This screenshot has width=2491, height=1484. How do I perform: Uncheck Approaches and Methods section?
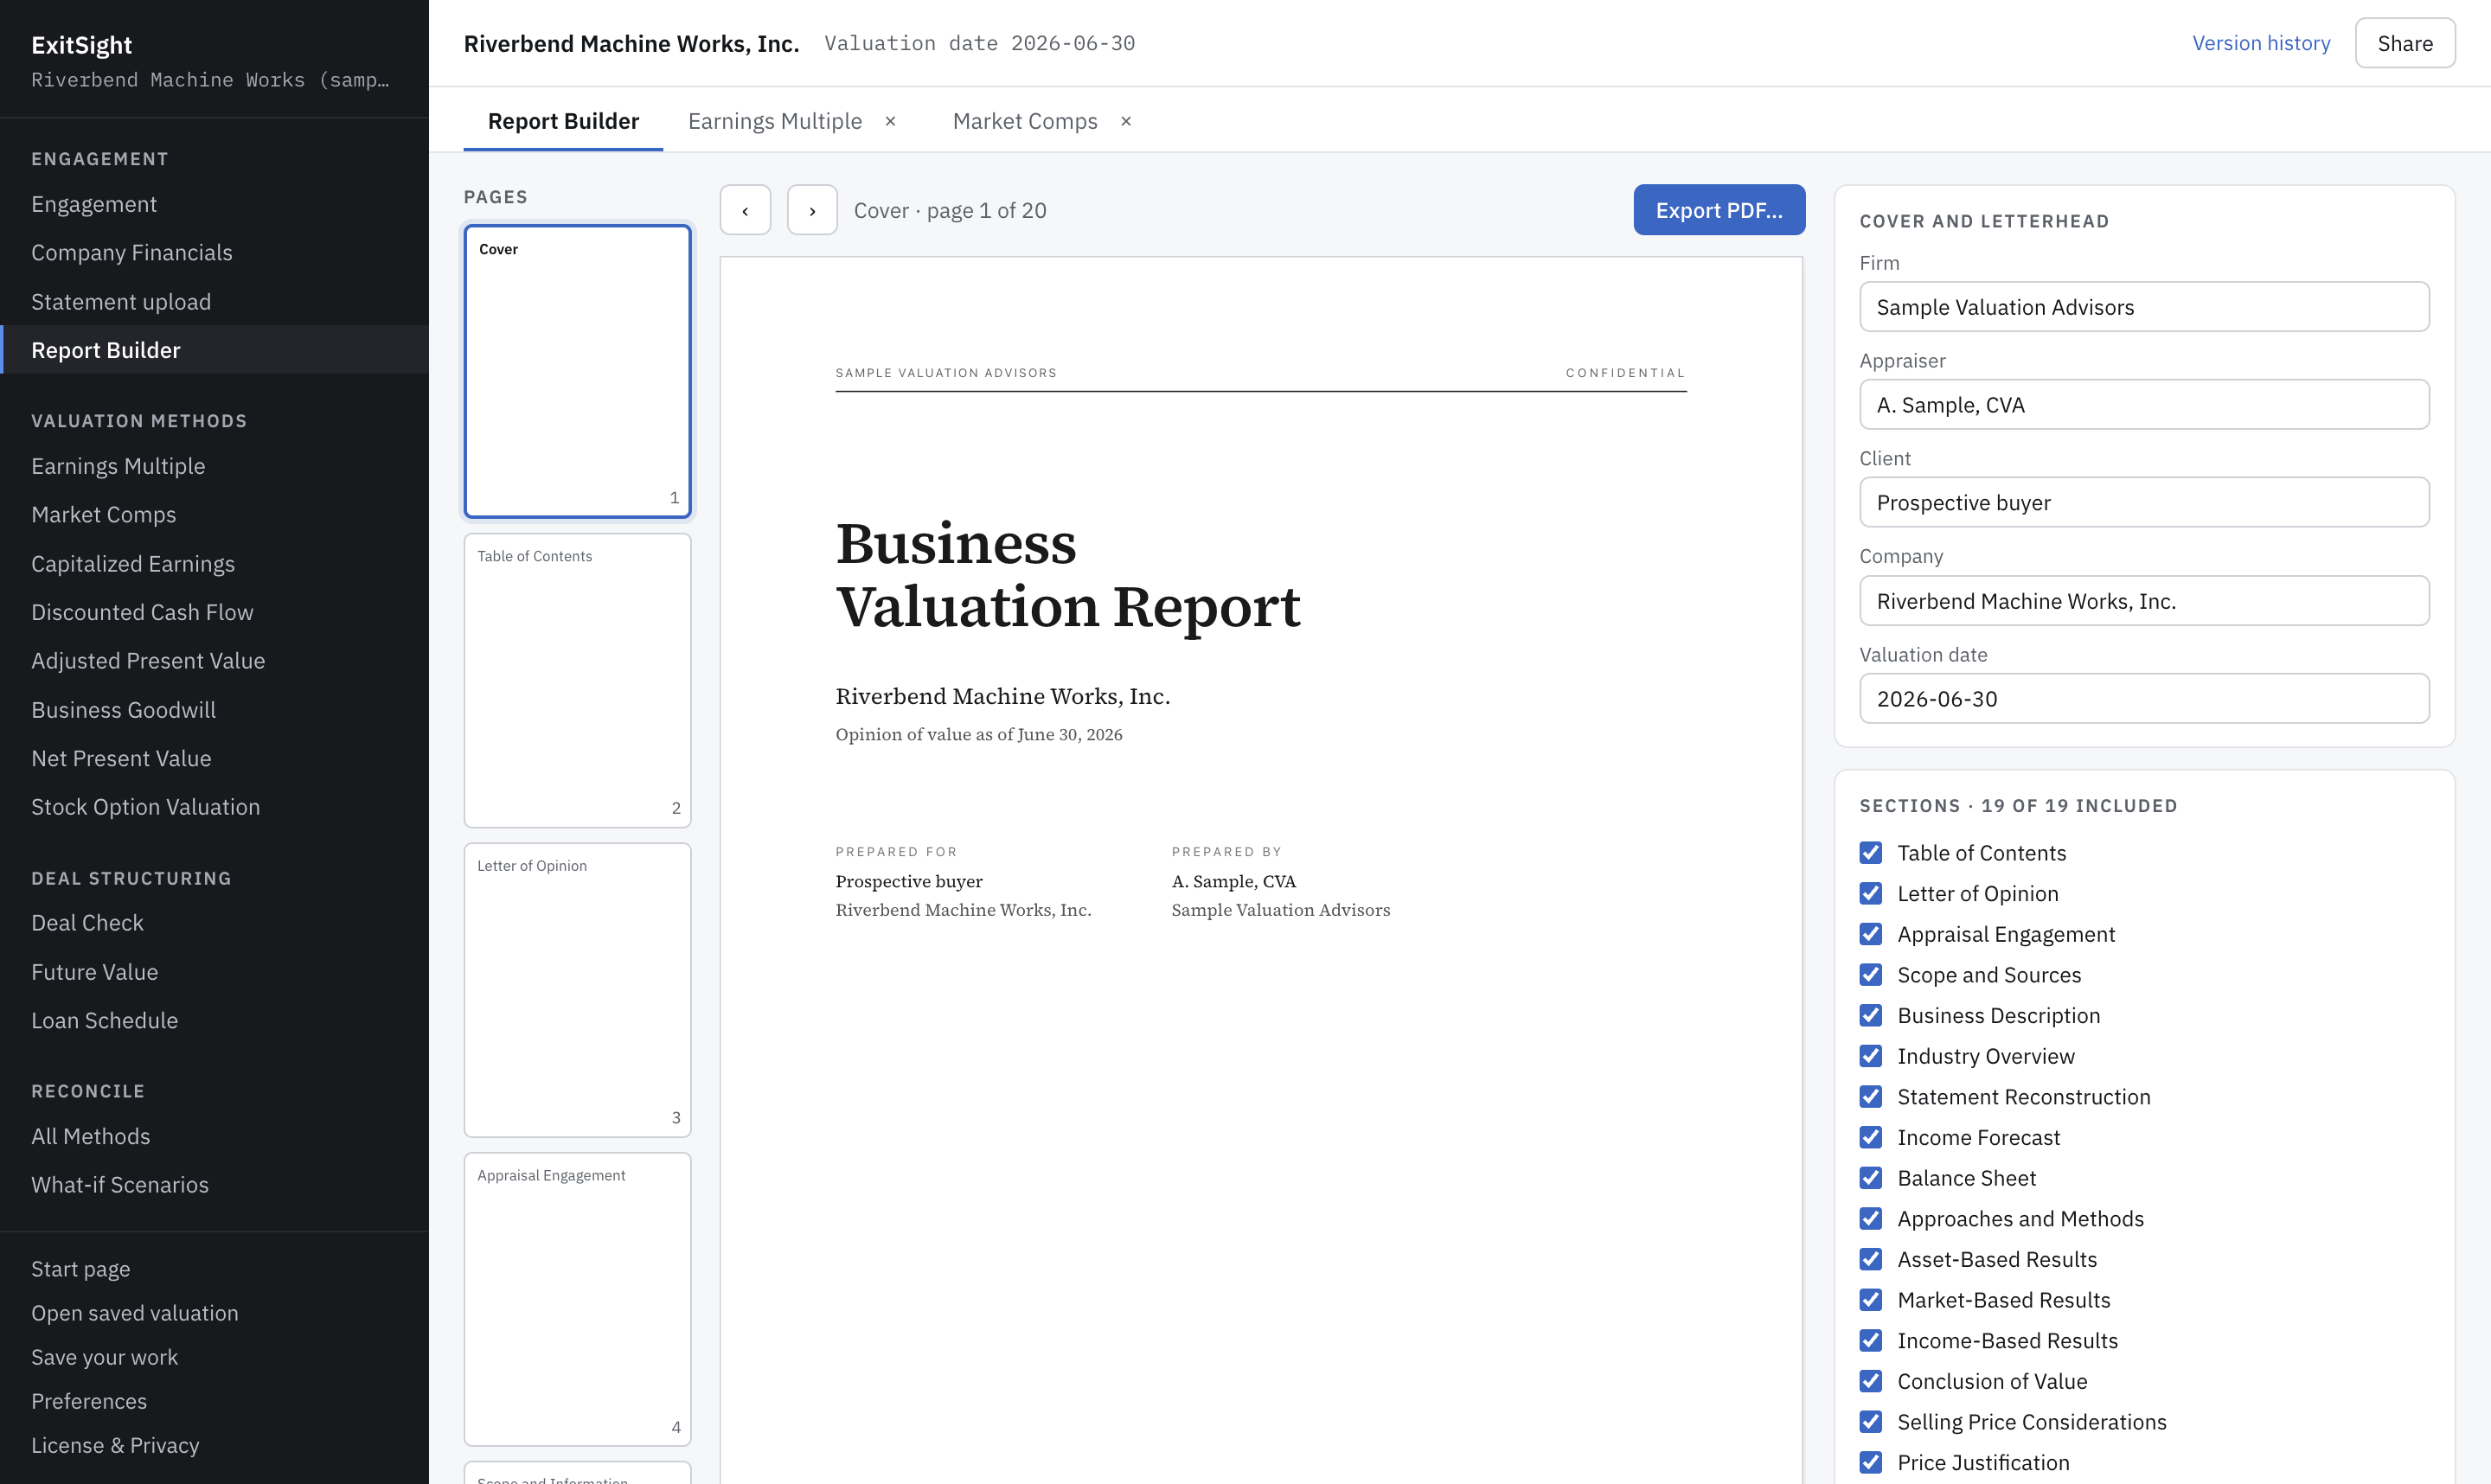(1871, 1219)
